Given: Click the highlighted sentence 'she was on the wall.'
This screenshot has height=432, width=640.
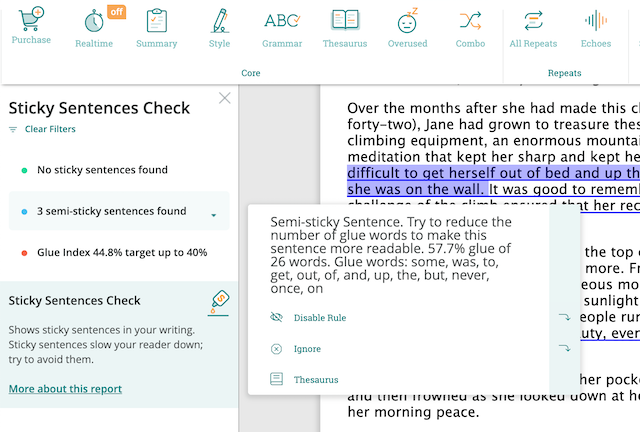Looking at the screenshot, I should 416,189.
